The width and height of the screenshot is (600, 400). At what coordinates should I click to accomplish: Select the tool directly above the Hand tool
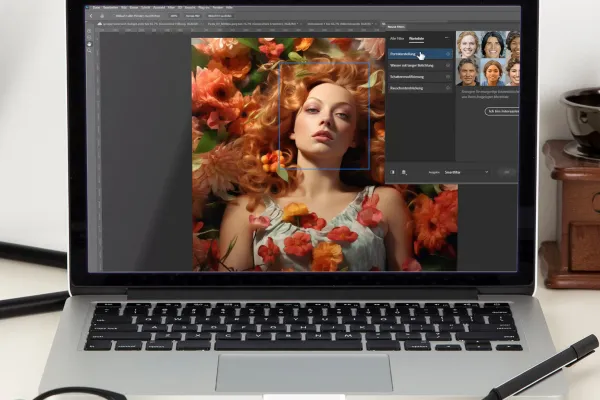click(89, 38)
